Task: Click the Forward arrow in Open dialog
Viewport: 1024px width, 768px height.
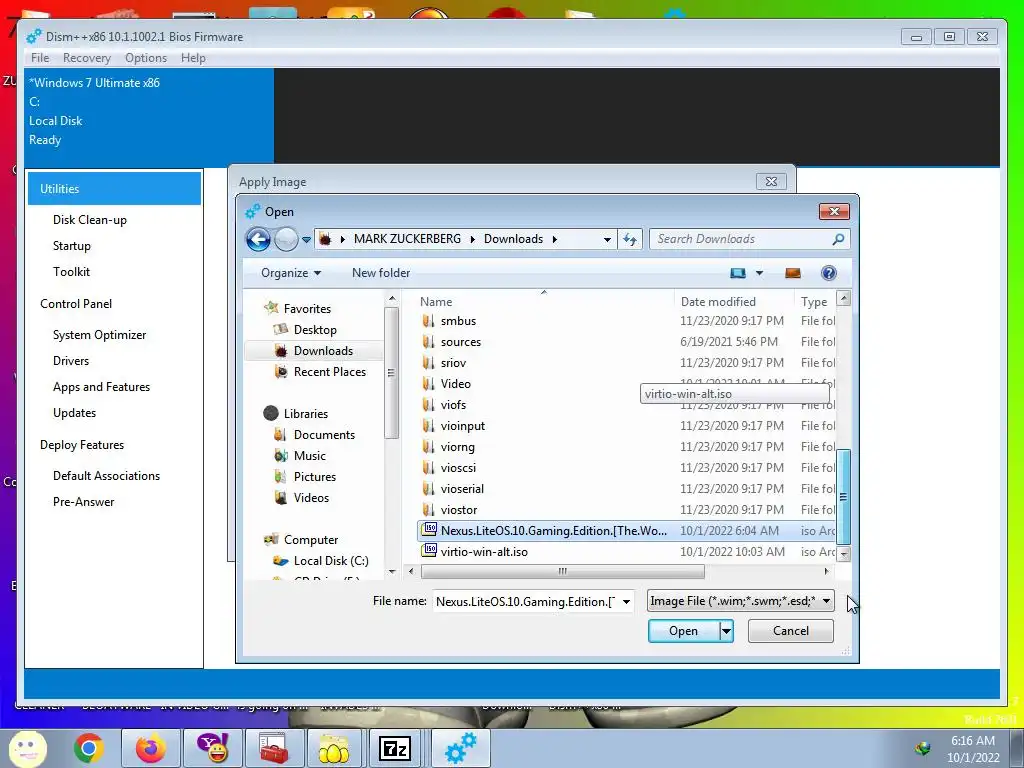Action: pyautogui.click(x=286, y=240)
